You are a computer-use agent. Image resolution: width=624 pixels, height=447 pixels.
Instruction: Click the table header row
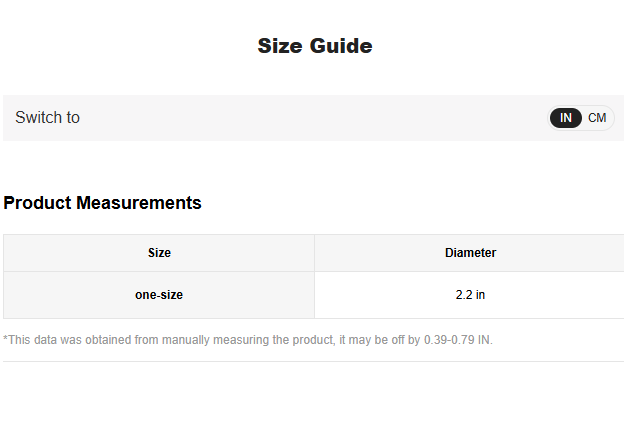314,253
